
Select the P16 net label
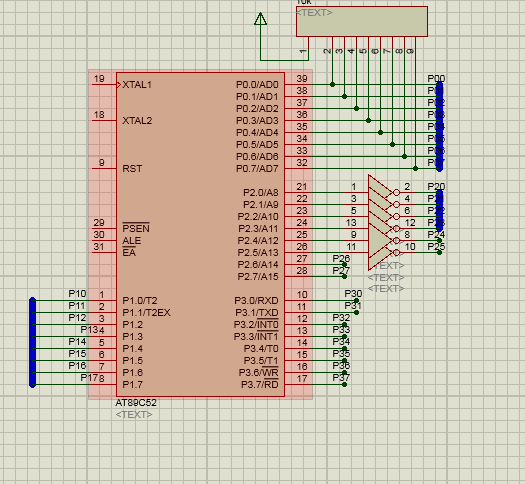(77, 366)
